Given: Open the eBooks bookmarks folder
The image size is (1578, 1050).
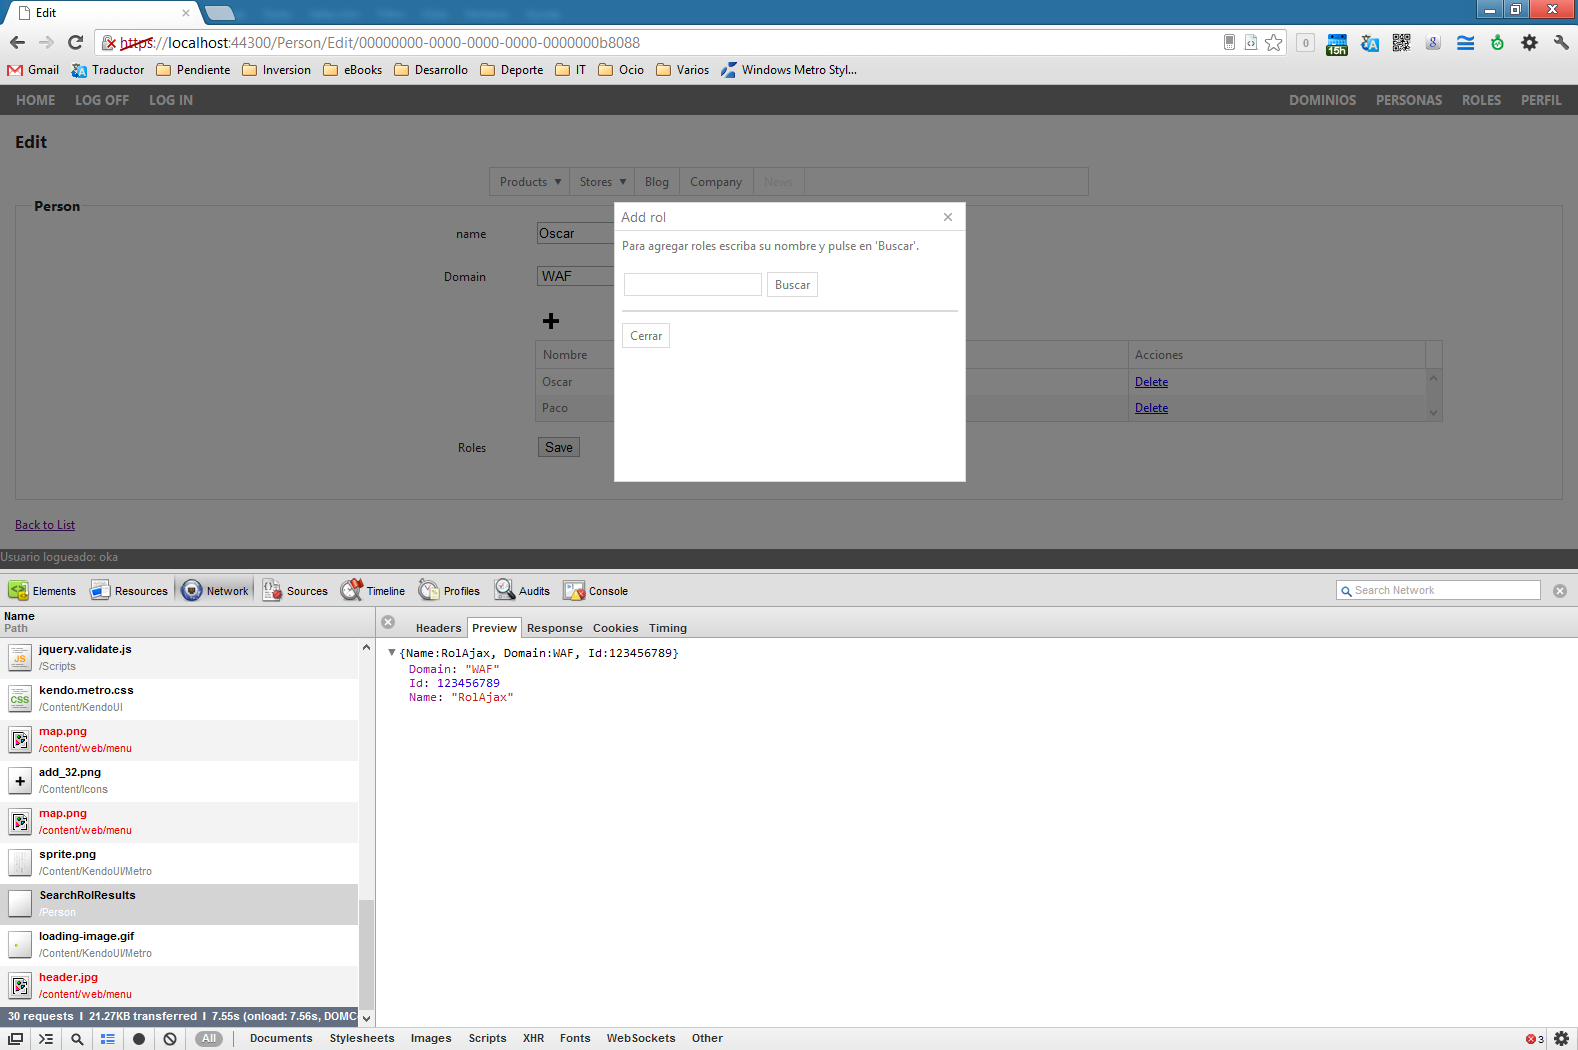Looking at the screenshot, I should click(352, 70).
